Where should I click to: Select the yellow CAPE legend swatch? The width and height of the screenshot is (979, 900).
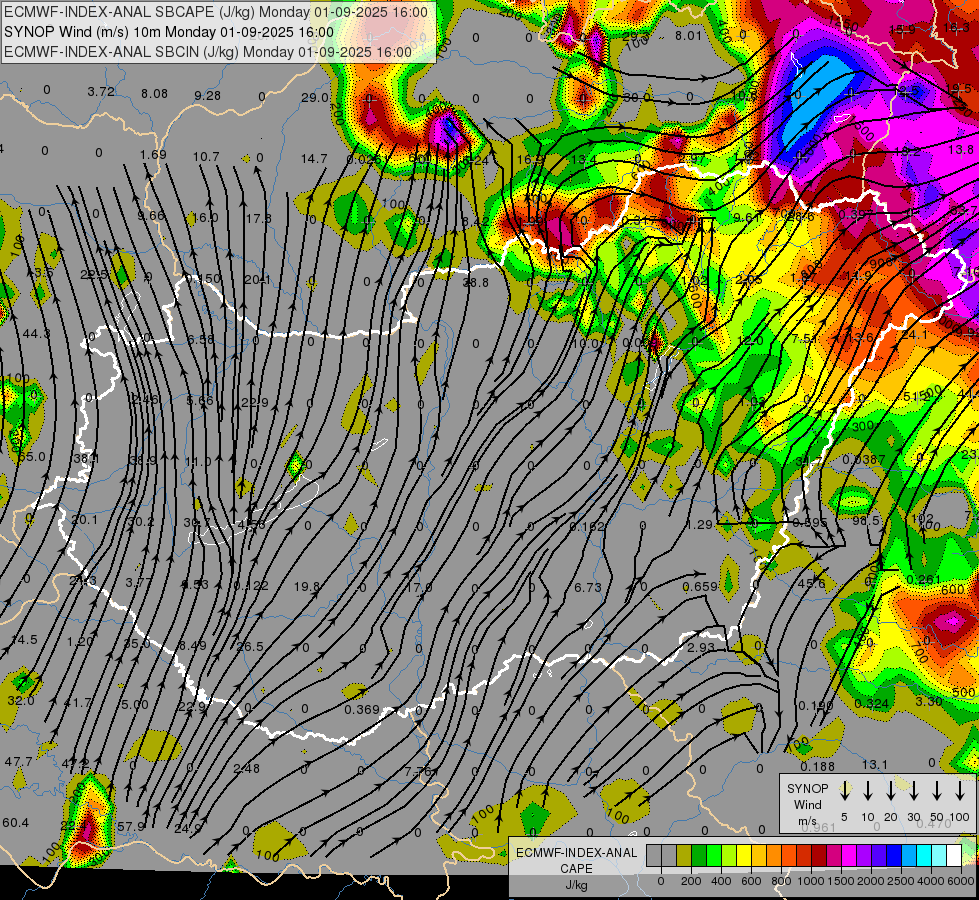pyautogui.click(x=744, y=856)
